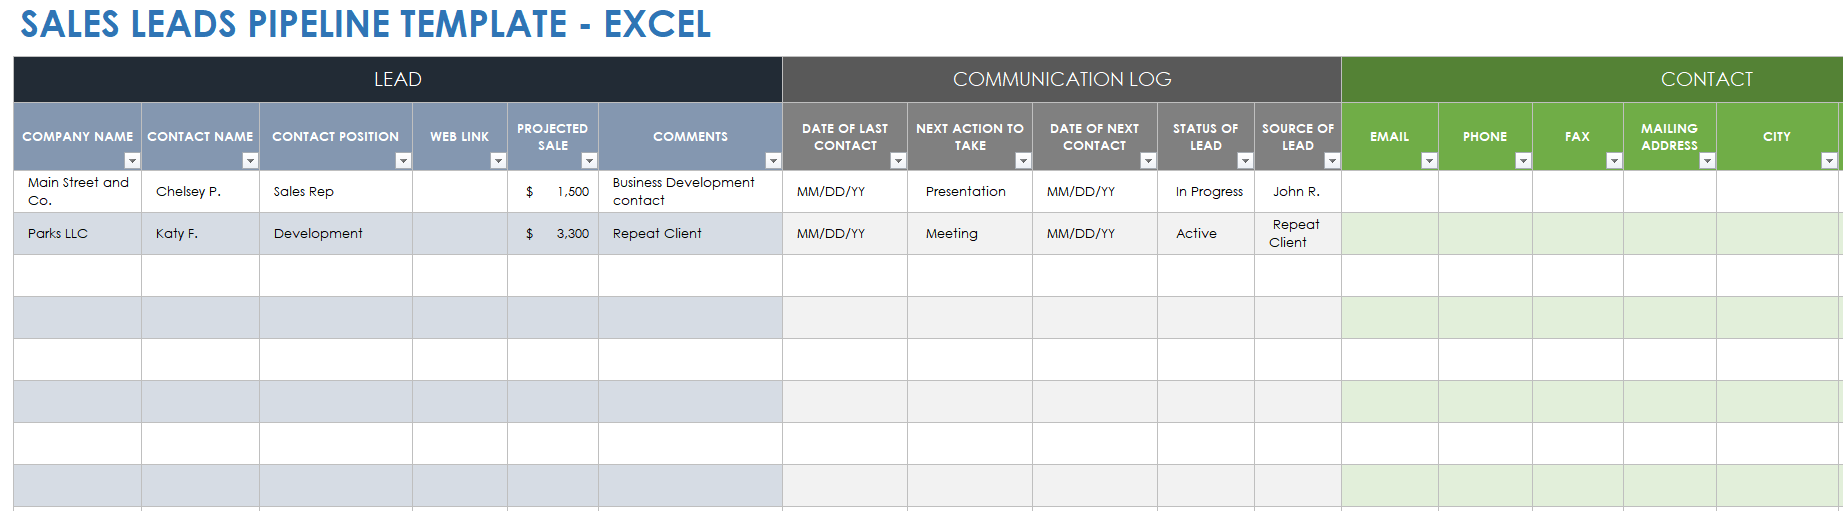Click the Communication Log section header
The width and height of the screenshot is (1843, 511).
(1062, 80)
